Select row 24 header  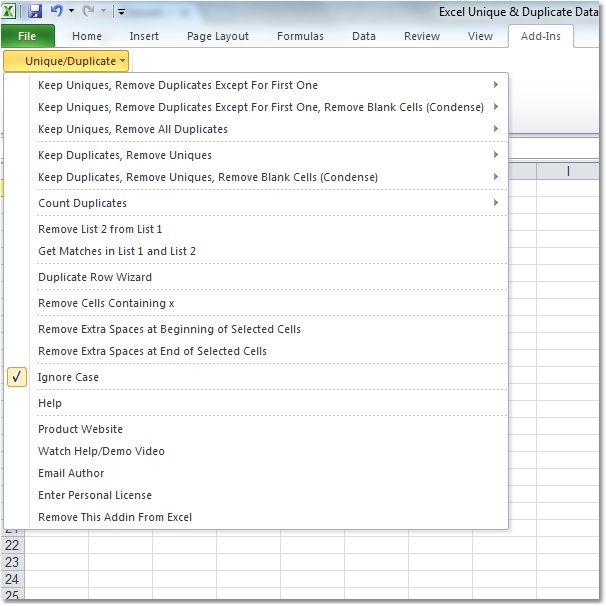(12, 579)
